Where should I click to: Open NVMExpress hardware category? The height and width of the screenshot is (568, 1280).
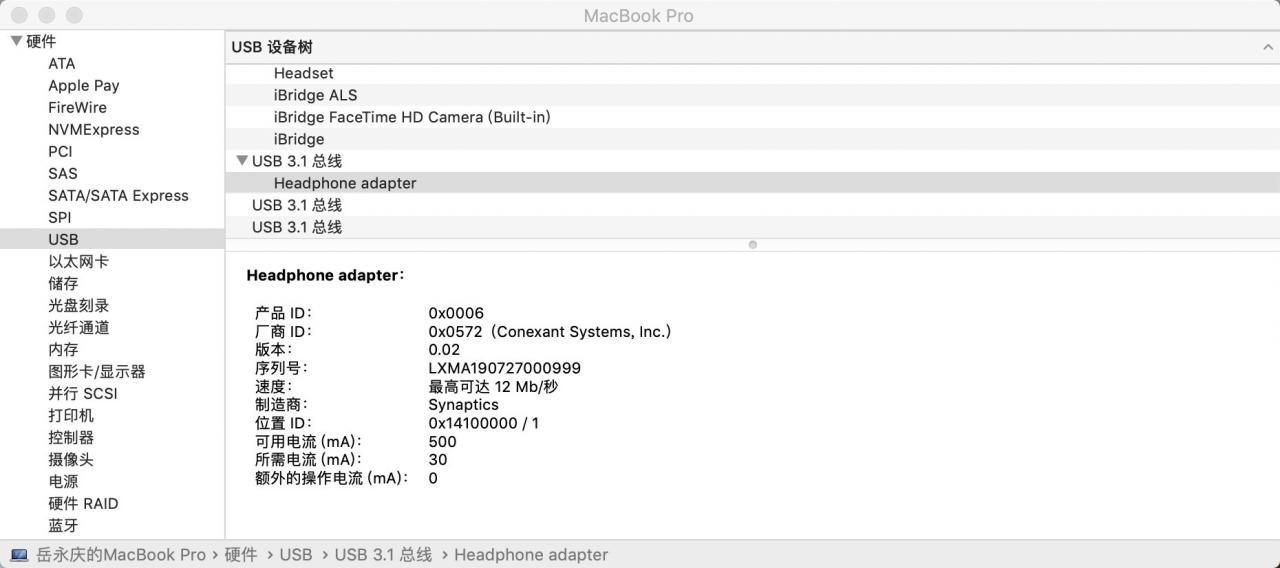[94, 129]
